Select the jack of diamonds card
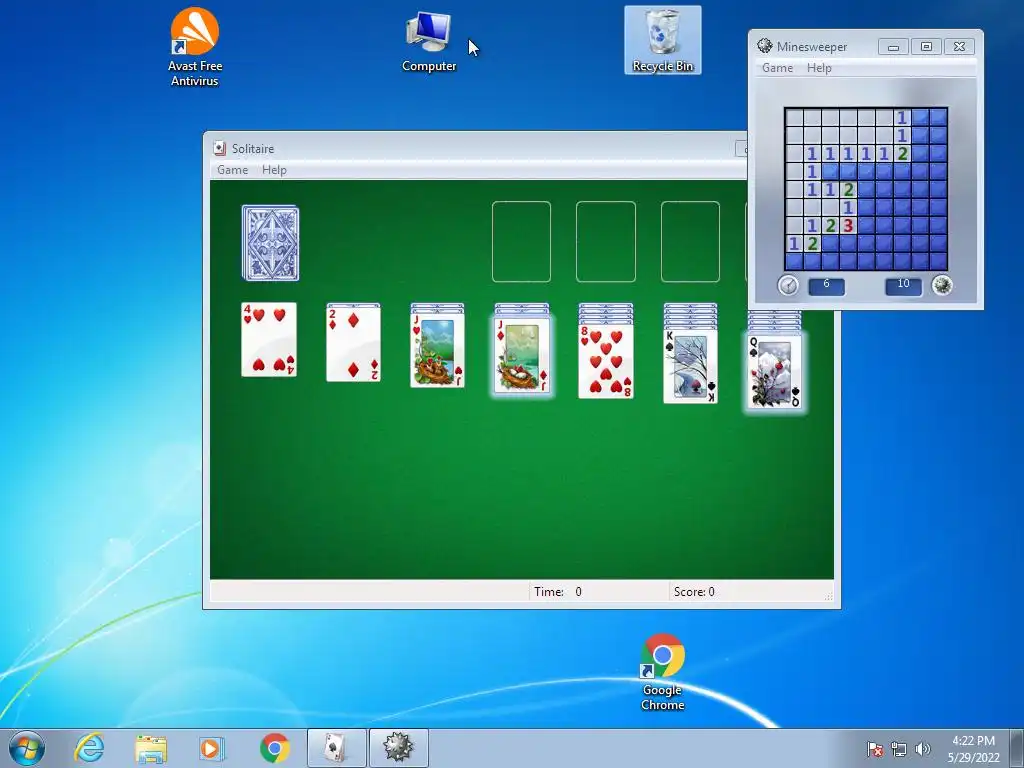The width and height of the screenshot is (1024, 768). (x=521, y=355)
